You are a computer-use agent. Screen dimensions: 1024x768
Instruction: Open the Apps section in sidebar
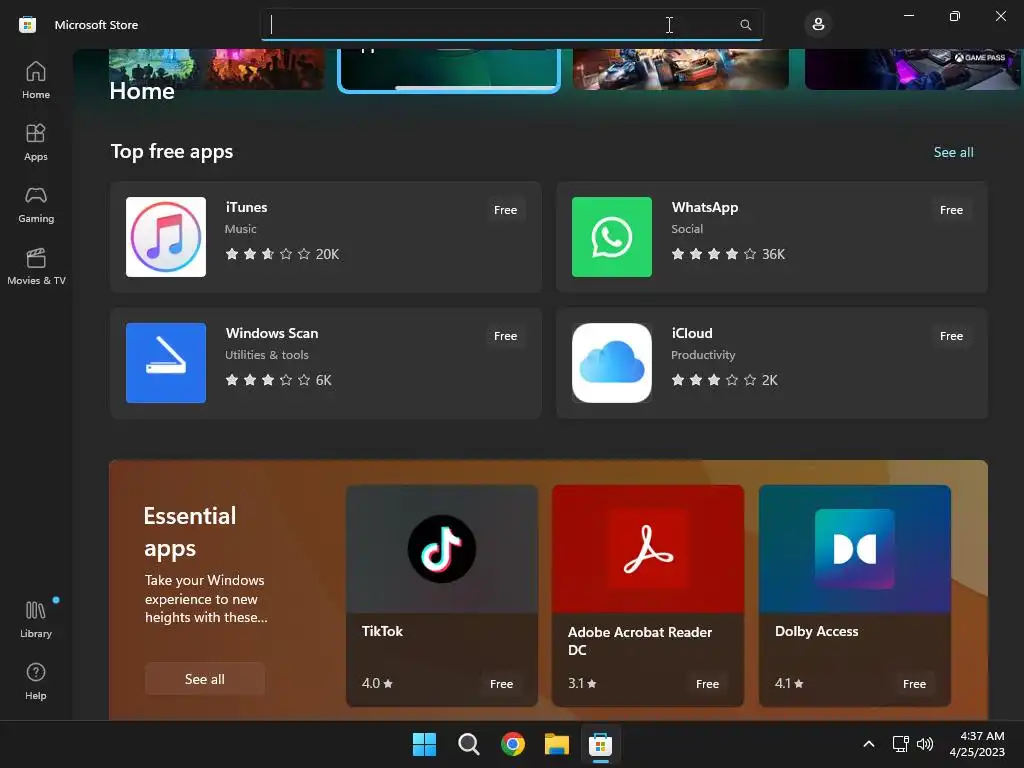pos(36,142)
